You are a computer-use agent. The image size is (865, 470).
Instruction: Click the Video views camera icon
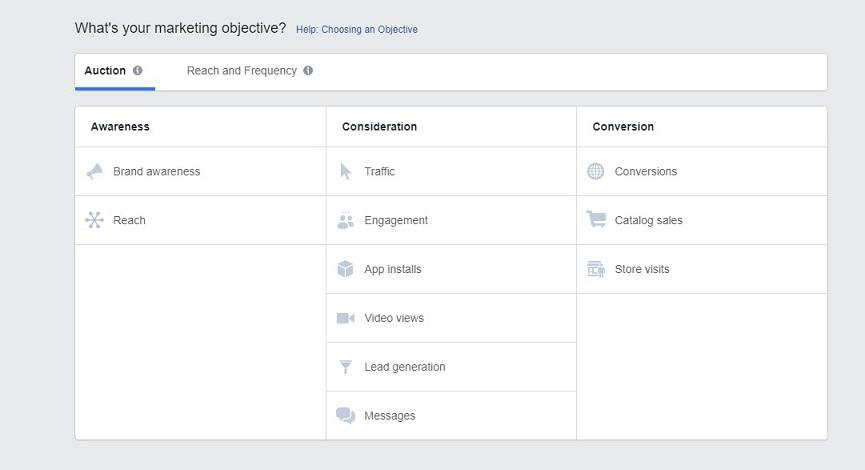346,318
